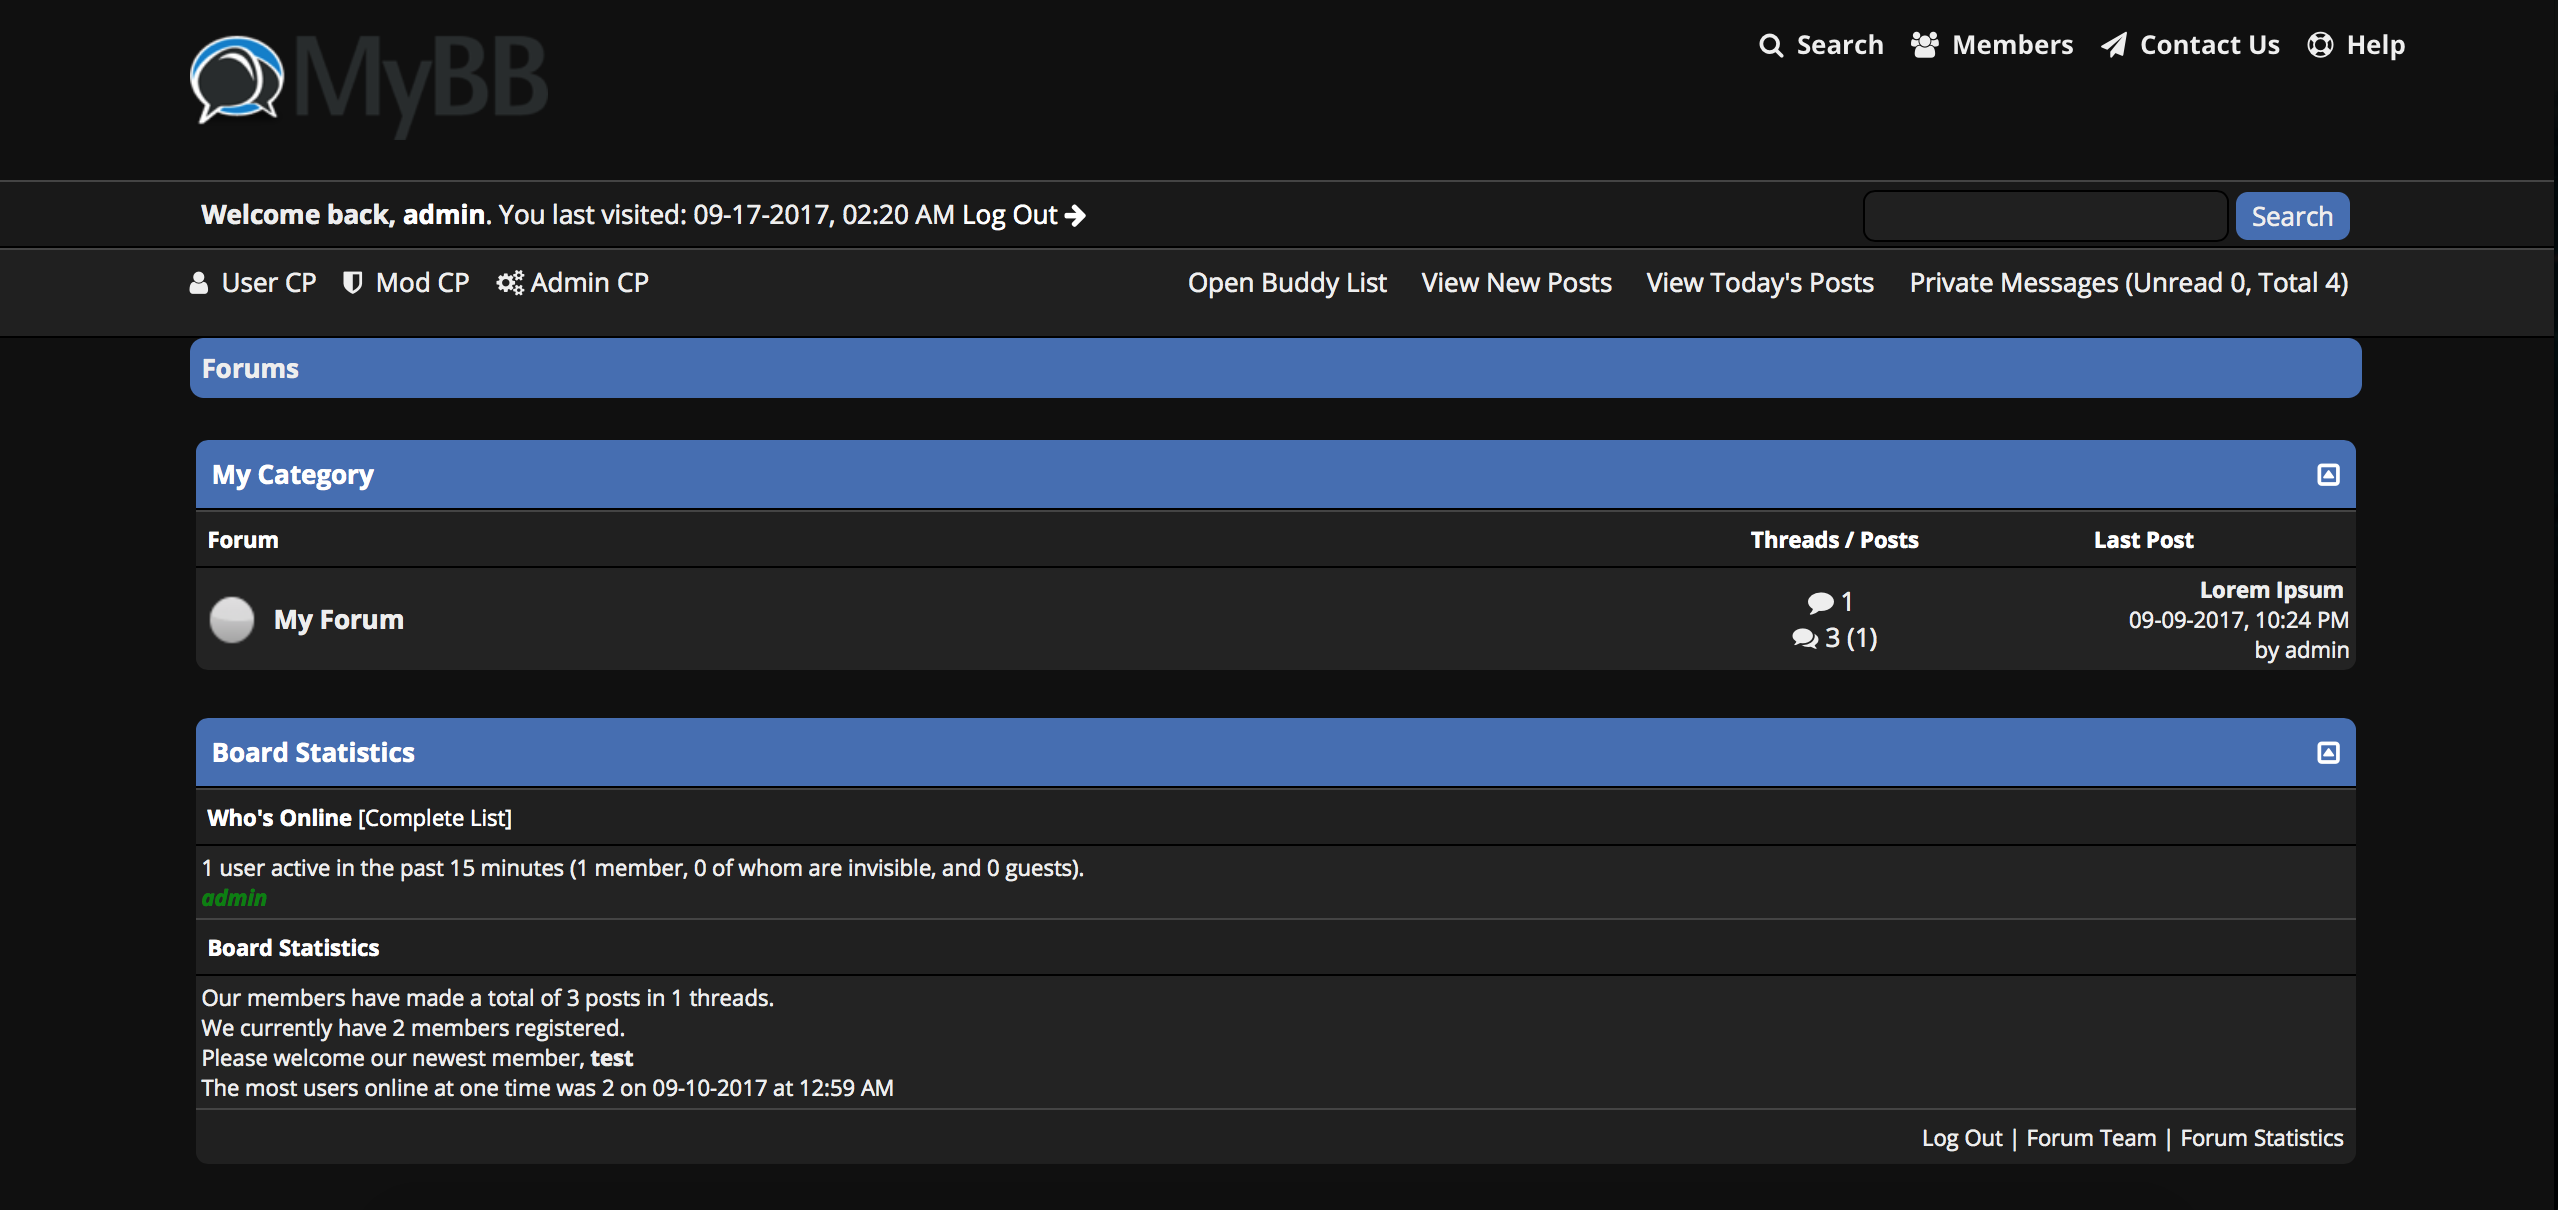Open the Lorem Ipsum last post
Screen dimensions: 2558x1210
tap(2271, 590)
